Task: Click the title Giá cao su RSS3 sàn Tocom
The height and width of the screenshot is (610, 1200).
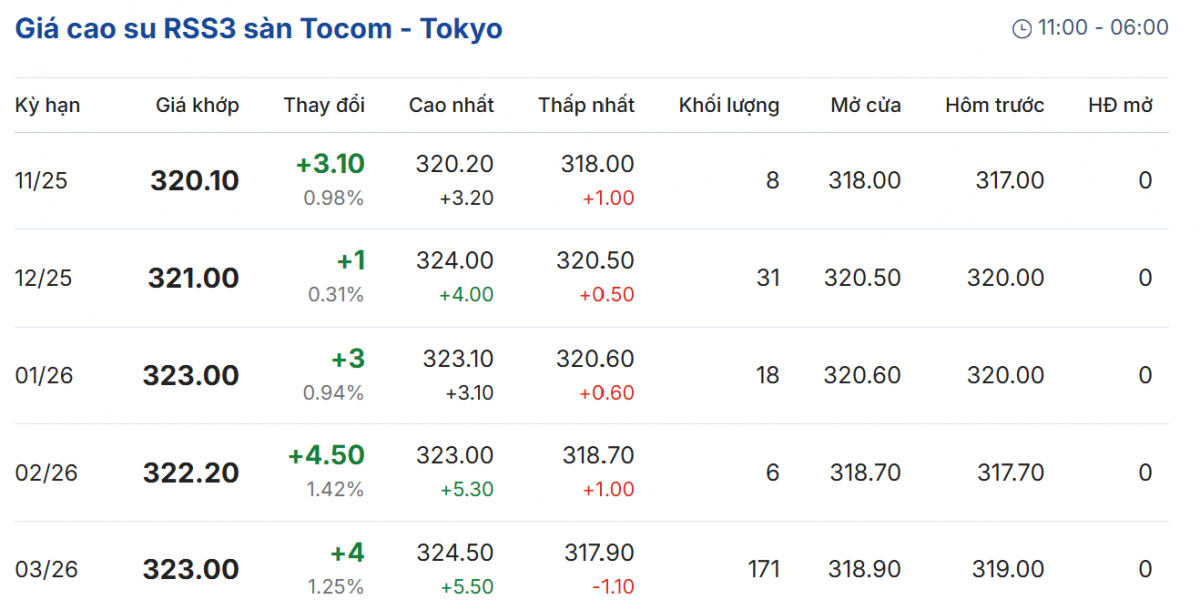Action: pyautogui.click(x=258, y=28)
